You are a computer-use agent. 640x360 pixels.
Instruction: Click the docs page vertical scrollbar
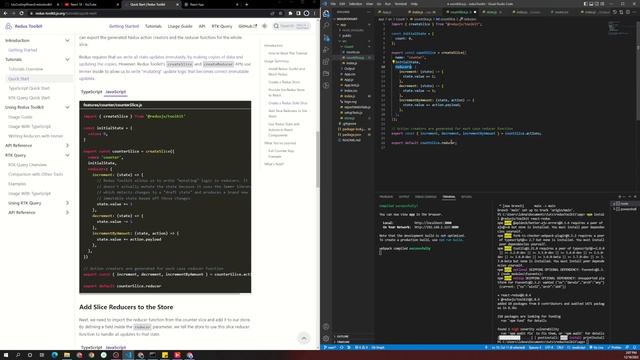318,159
